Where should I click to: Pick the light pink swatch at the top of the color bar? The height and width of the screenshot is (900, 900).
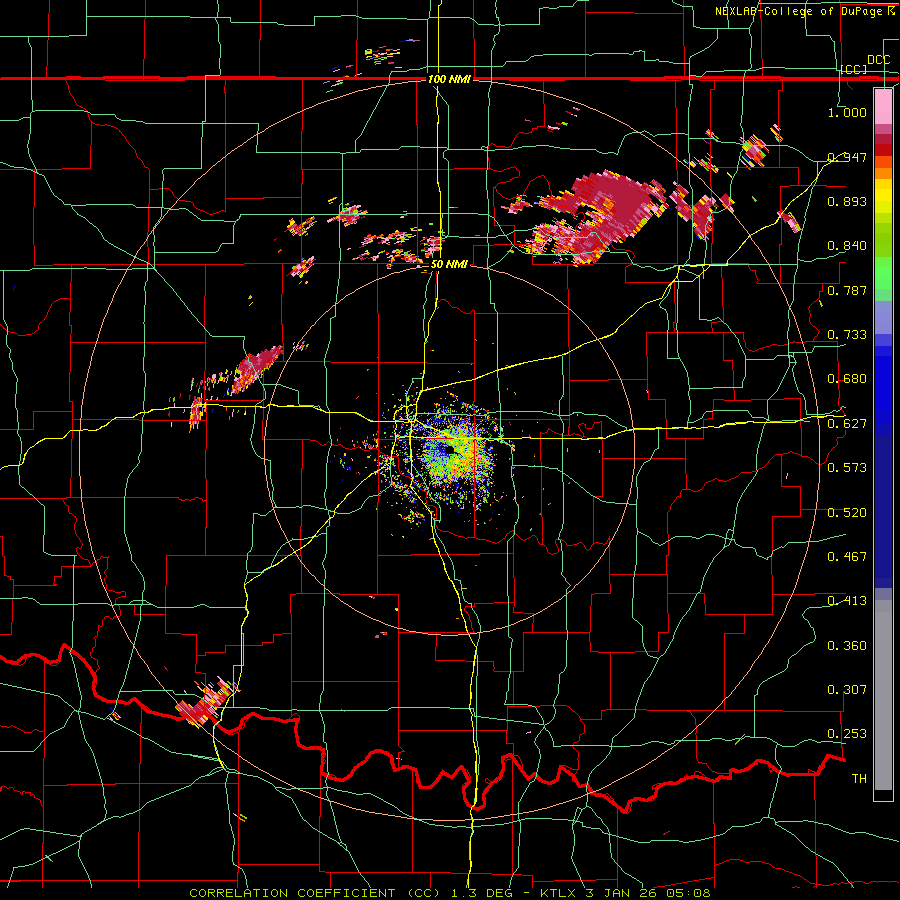pos(883,106)
